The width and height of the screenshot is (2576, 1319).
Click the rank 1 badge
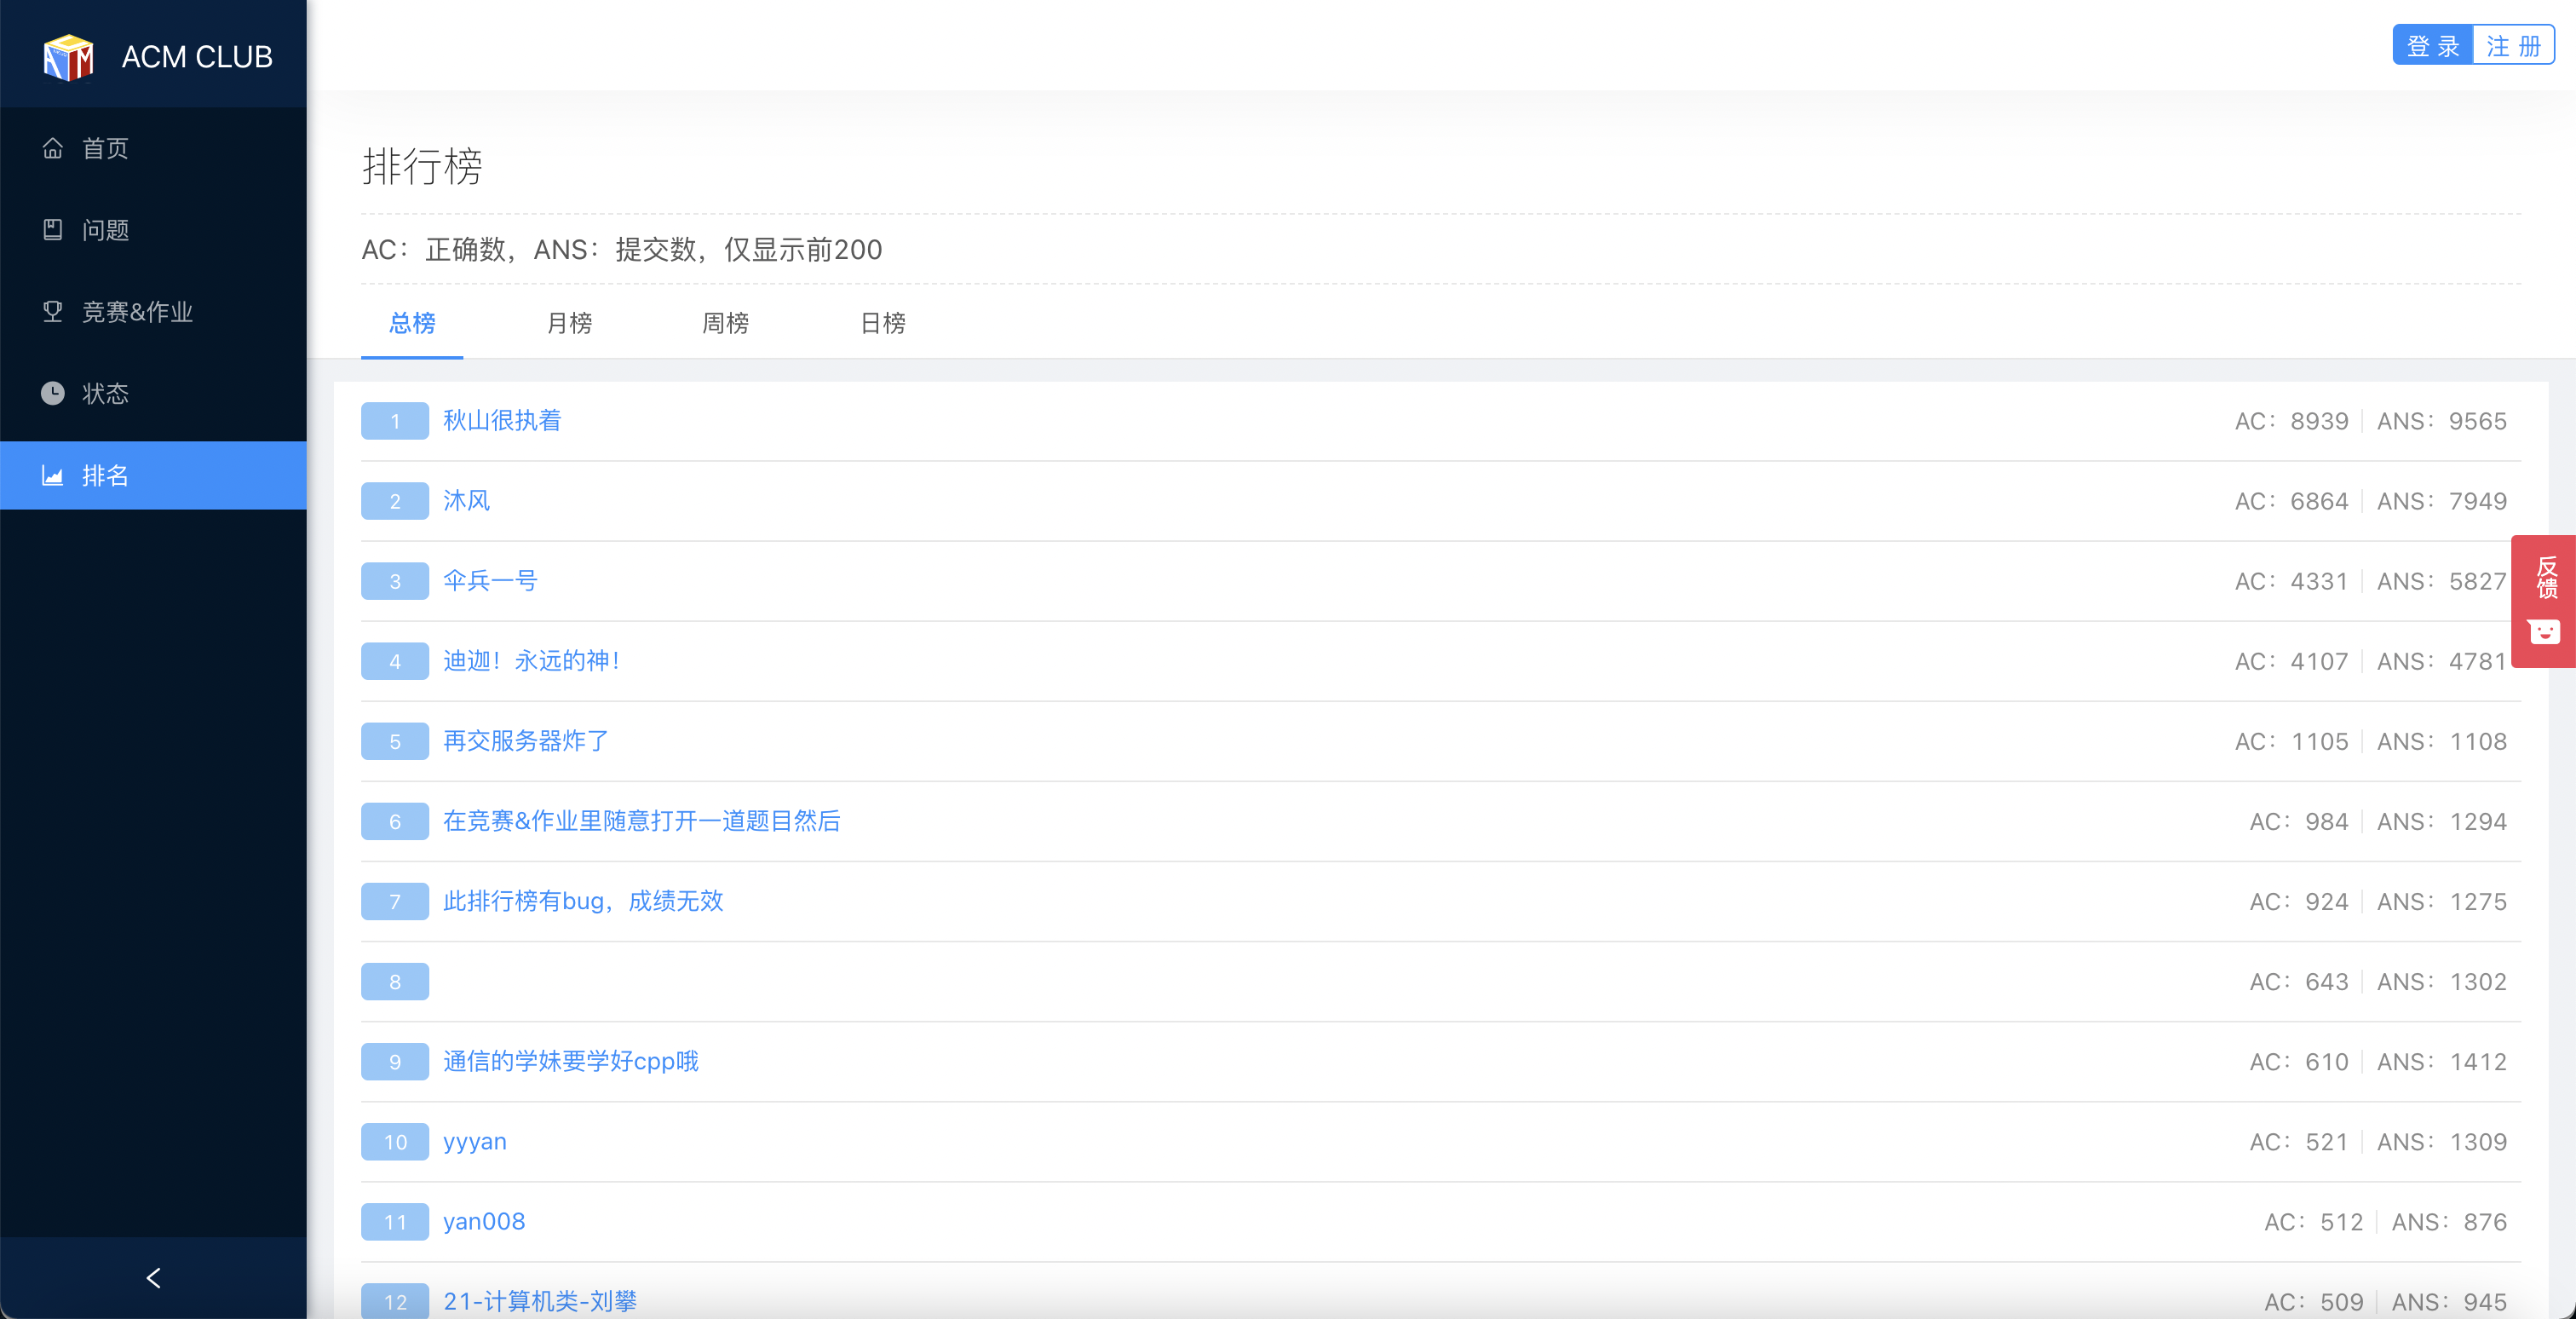395,421
